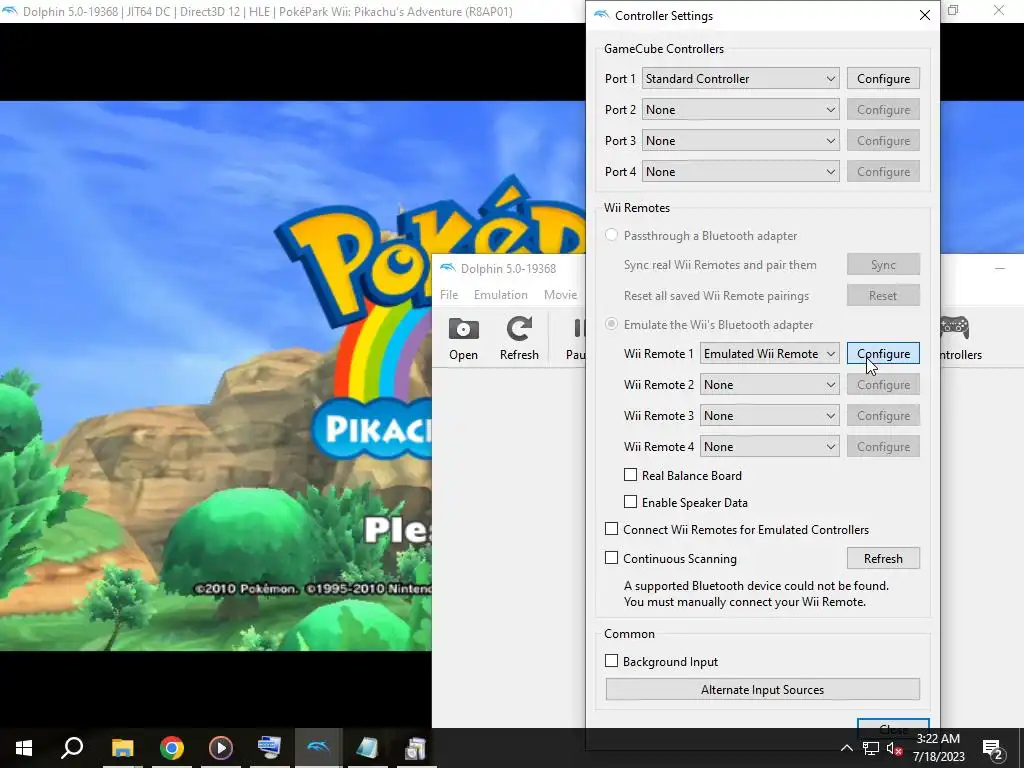Enable Continuous Scanning checkbox
1024x768 pixels.
(611, 558)
